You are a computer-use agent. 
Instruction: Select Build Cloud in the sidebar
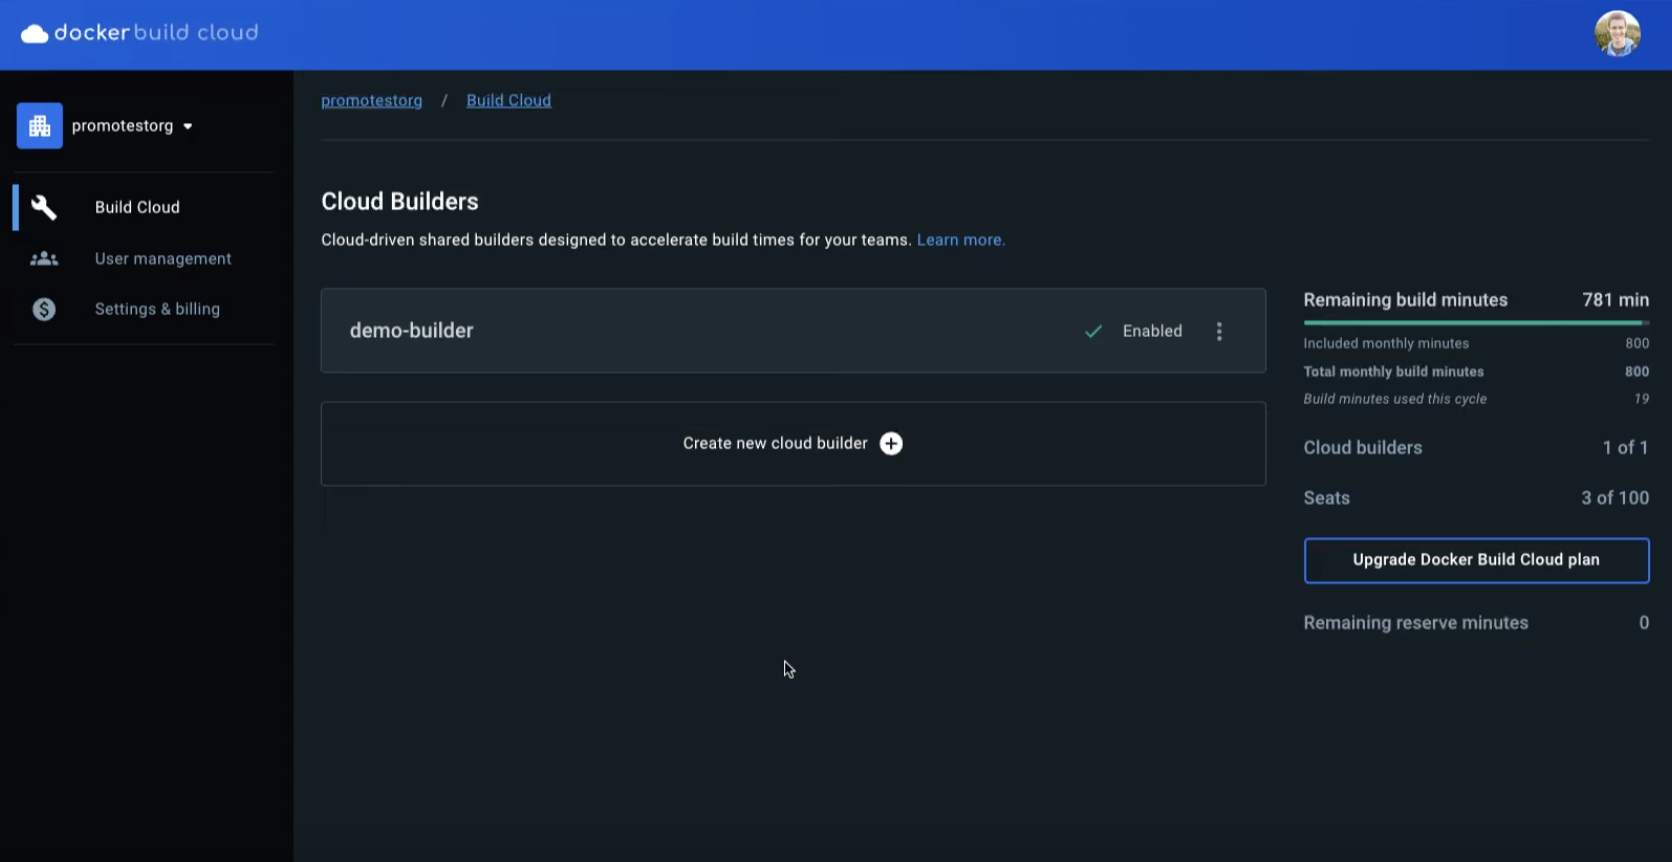(x=137, y=207)
